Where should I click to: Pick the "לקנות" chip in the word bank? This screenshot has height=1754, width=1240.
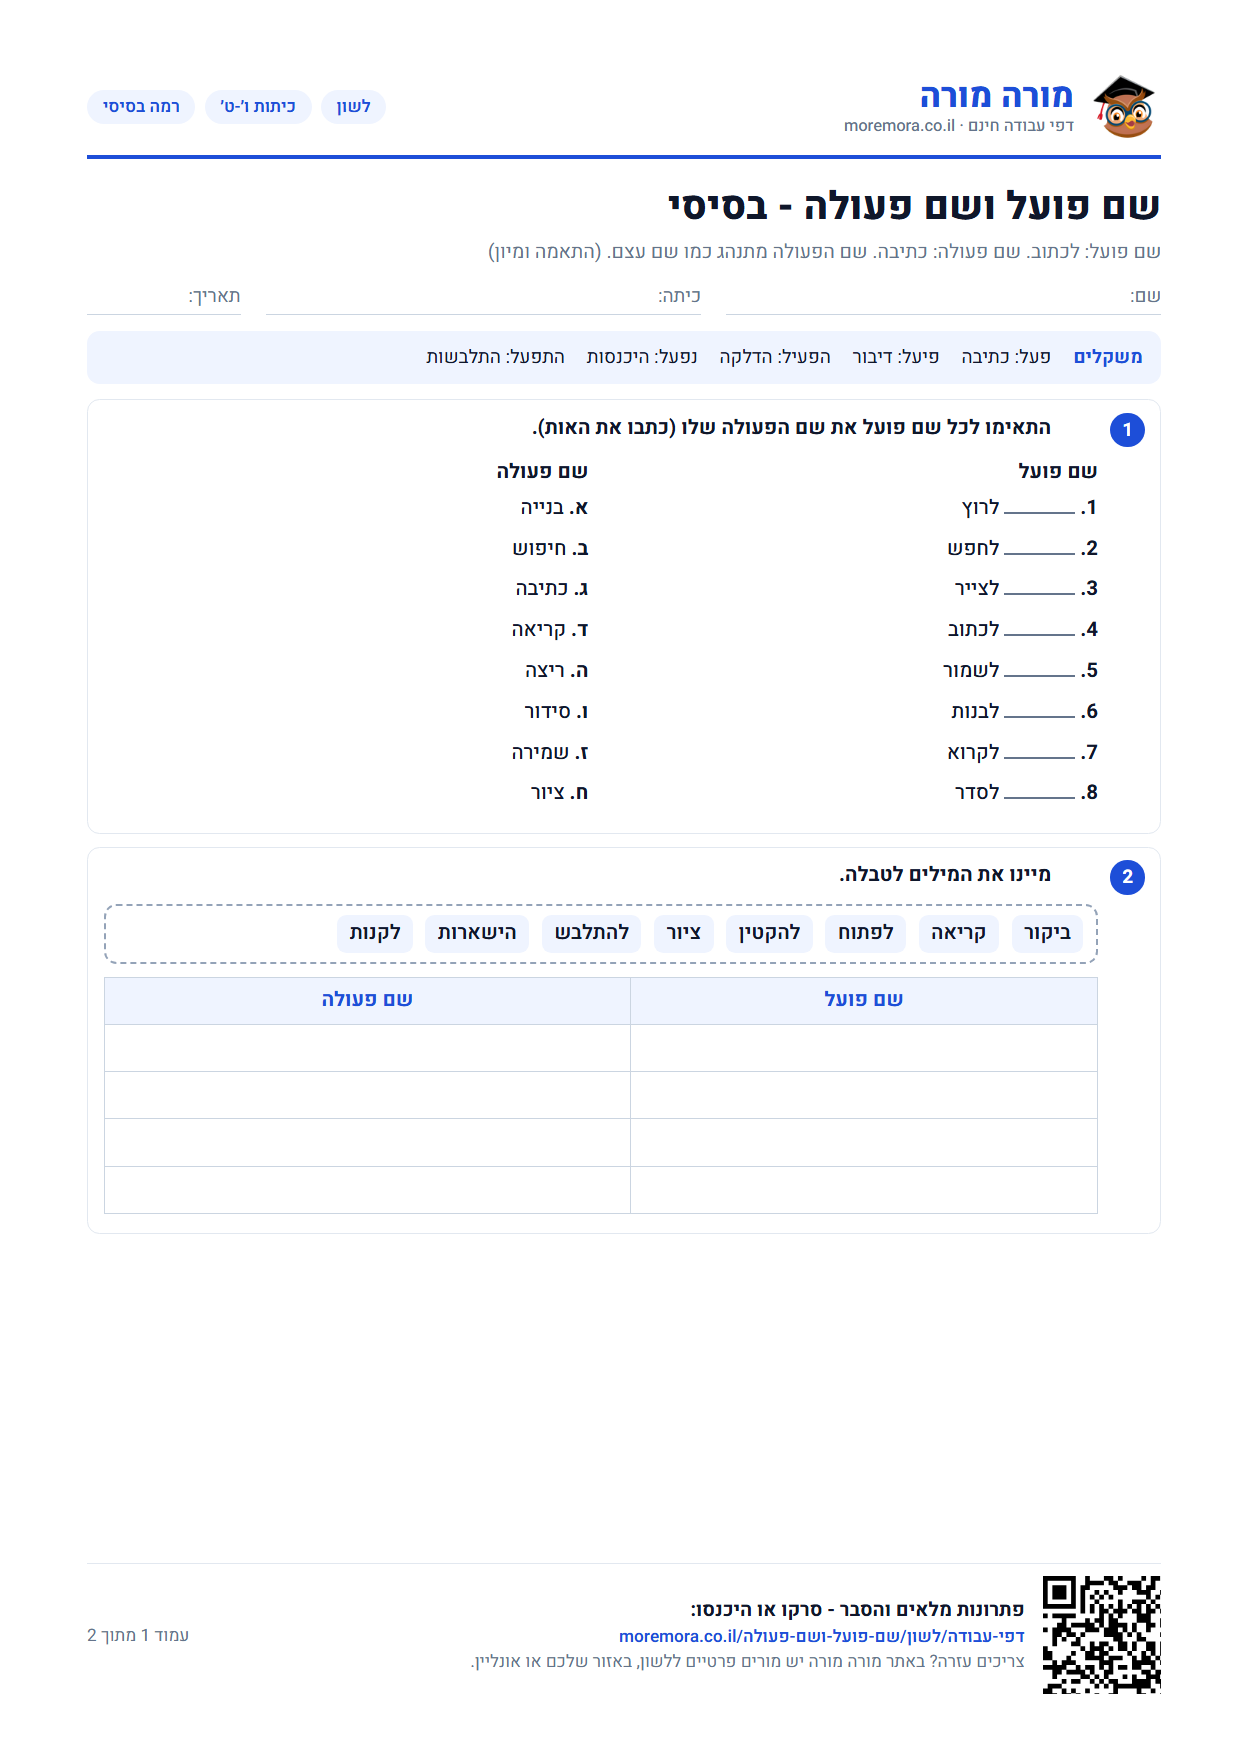(375, 933)
